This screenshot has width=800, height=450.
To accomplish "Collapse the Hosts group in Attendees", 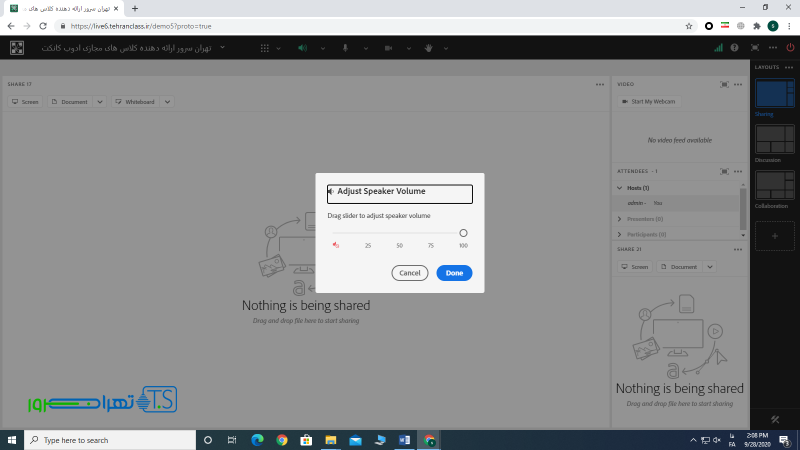I will click(620, 188).
